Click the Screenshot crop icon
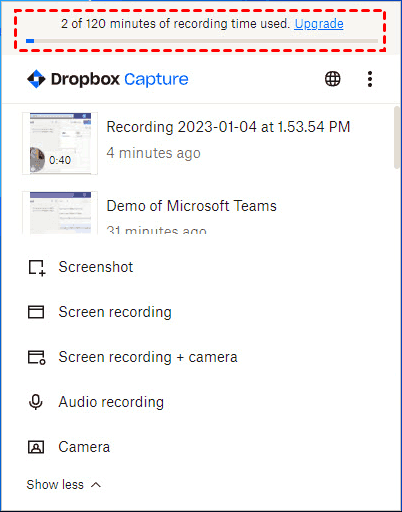Image resolution: width=402 pixels, height=512 pixels. tap(37, 268)
